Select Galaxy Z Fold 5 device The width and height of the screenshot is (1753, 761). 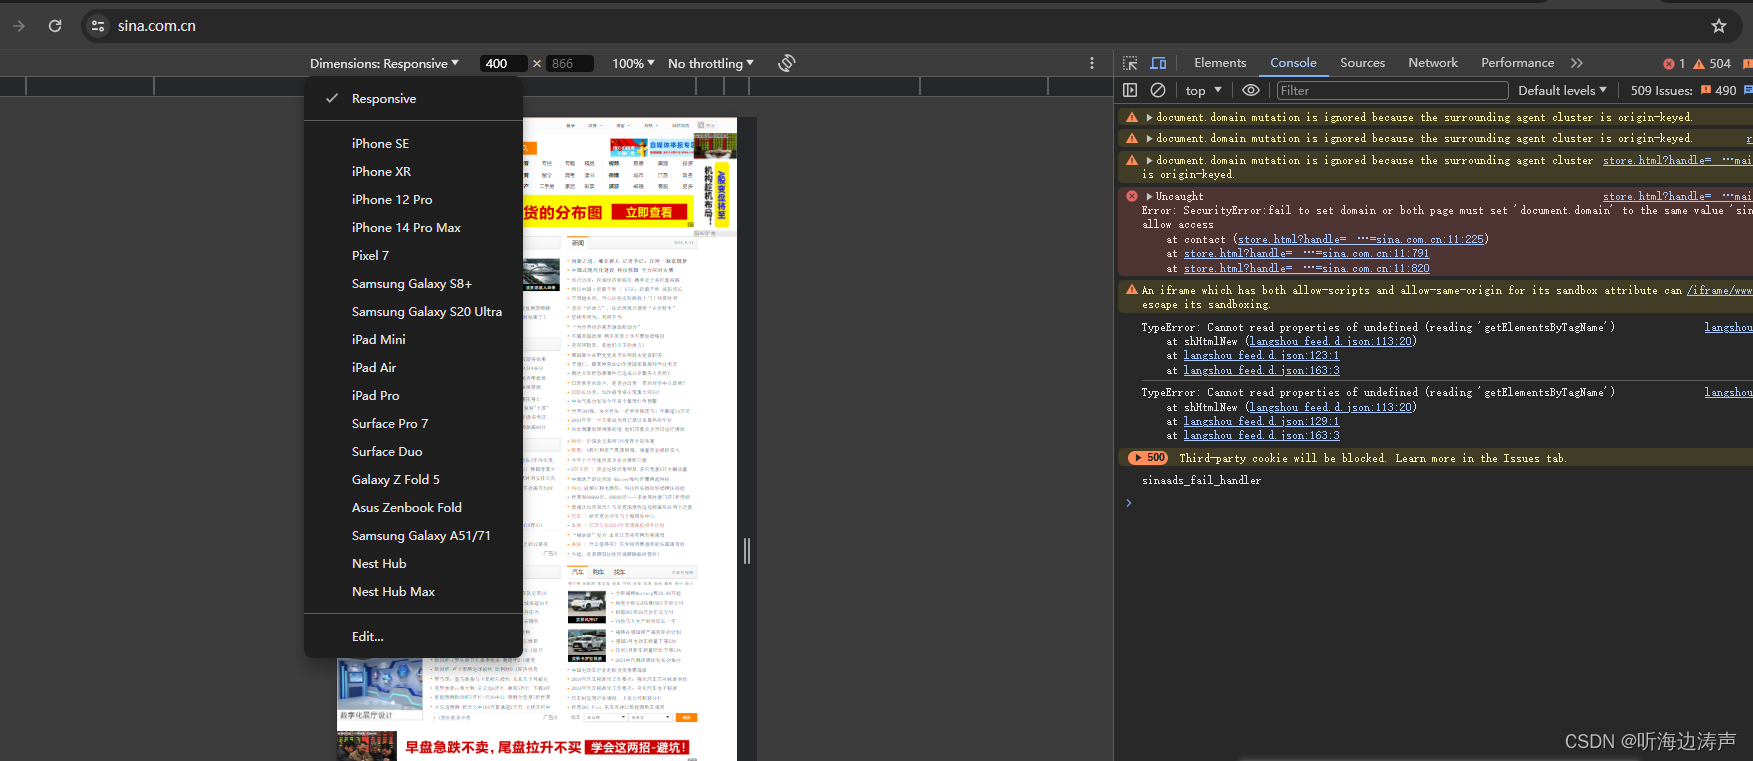[413, 480]
